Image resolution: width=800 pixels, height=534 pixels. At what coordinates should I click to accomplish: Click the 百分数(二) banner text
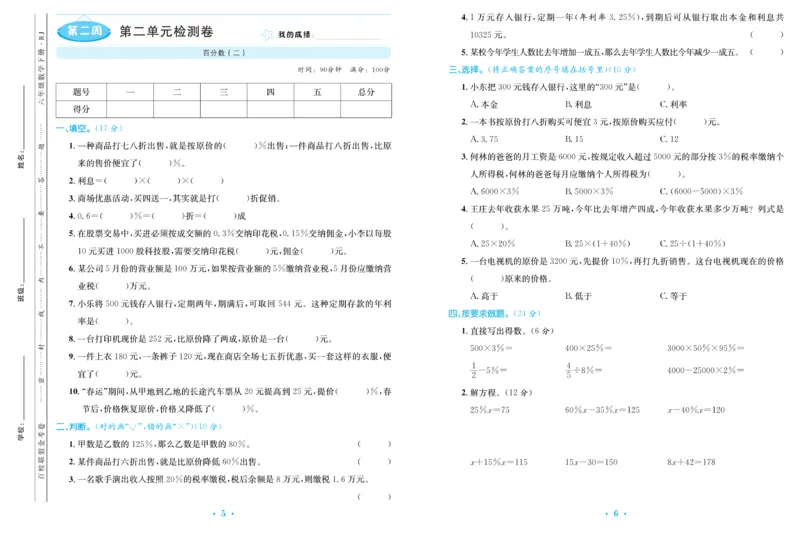pos(223,53)
